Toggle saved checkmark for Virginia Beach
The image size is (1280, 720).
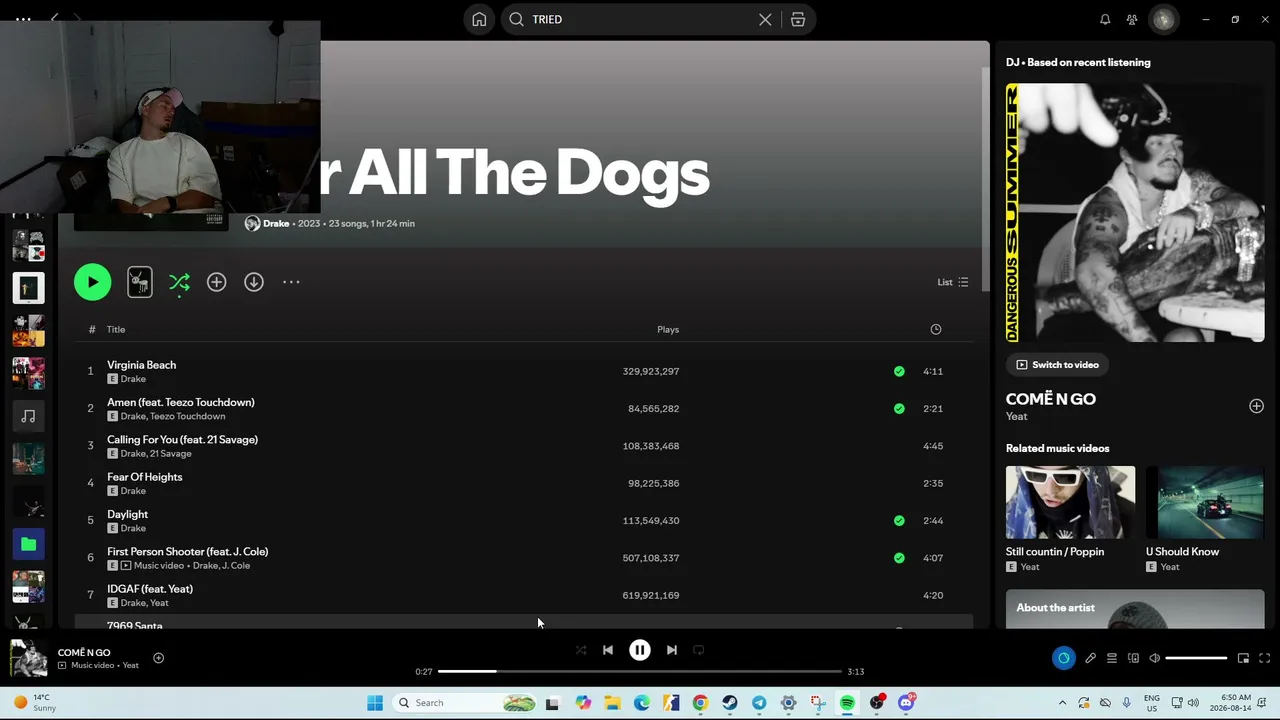pos(899,371)
